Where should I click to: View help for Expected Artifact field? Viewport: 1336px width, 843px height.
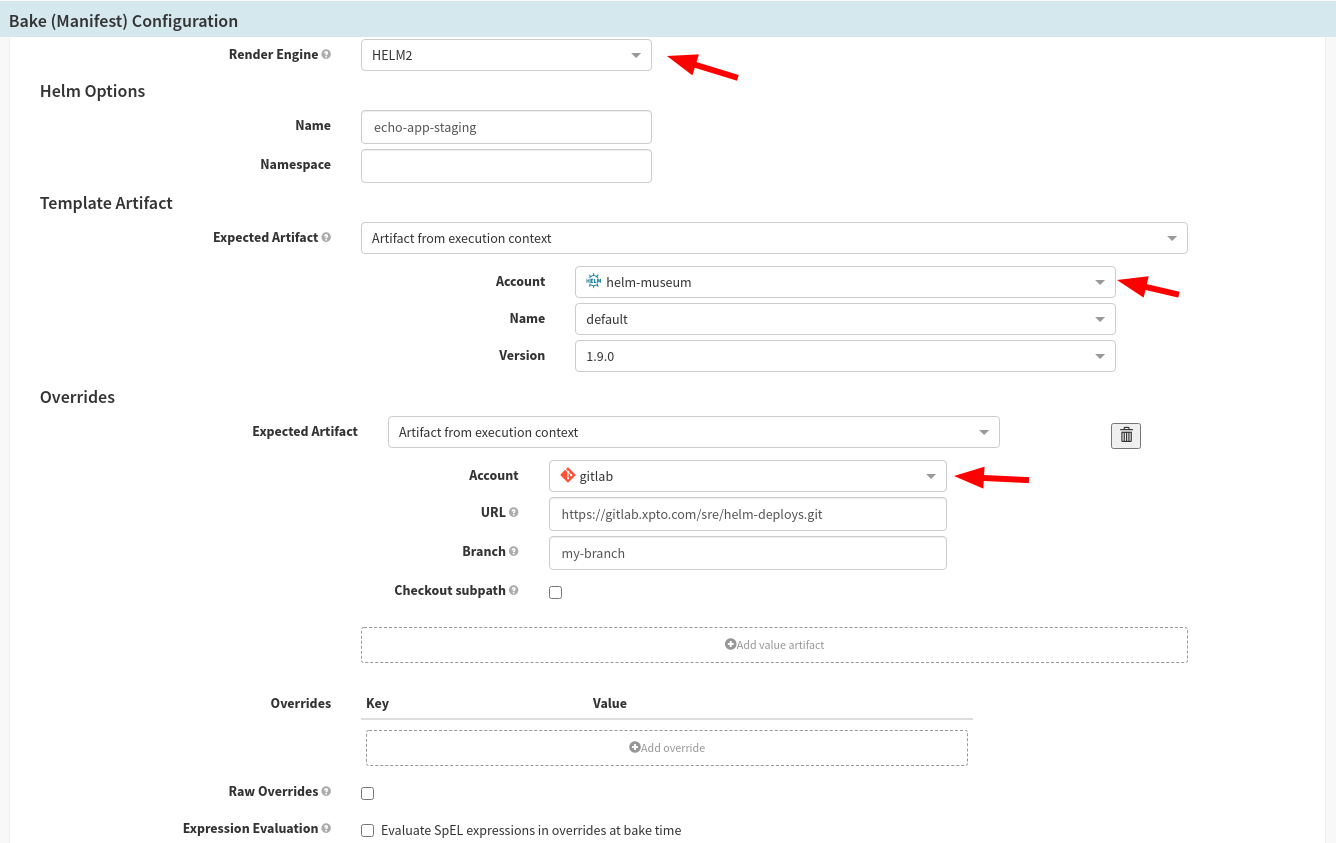pyautogui.click(x=328, y=237)
